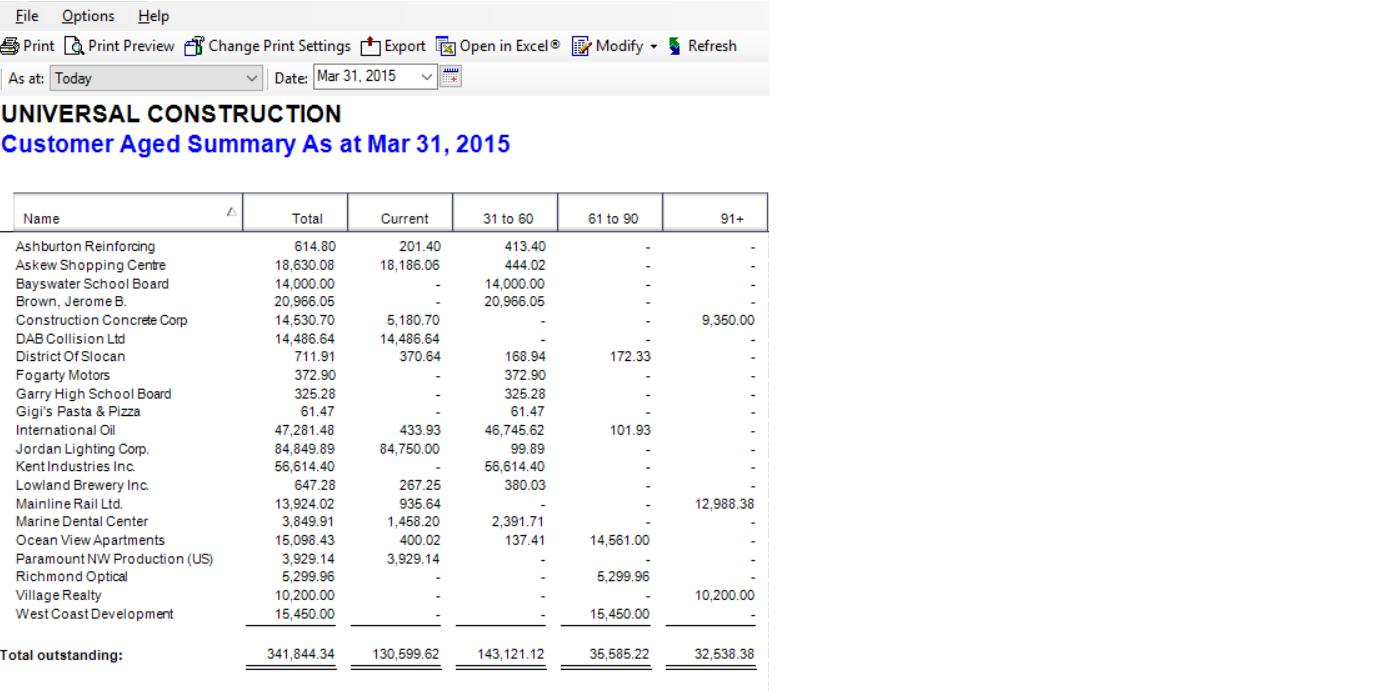
Task: Select Kent Industries Inc. customer
Action: click(75, 467)
